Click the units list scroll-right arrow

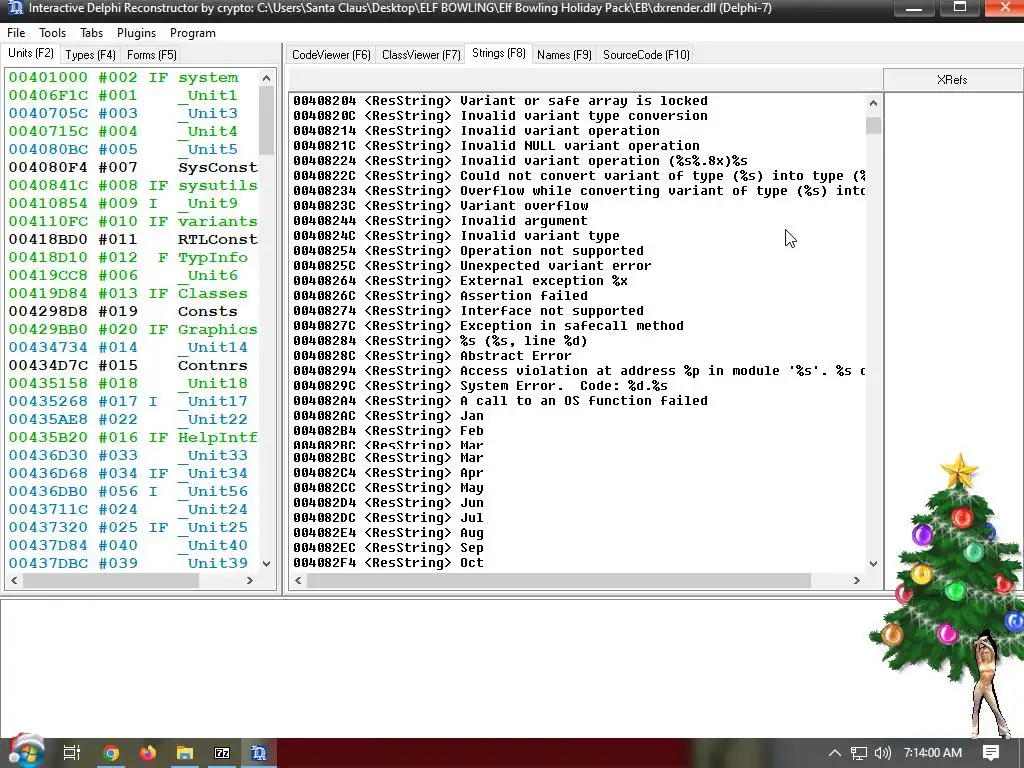coord(249,580)
